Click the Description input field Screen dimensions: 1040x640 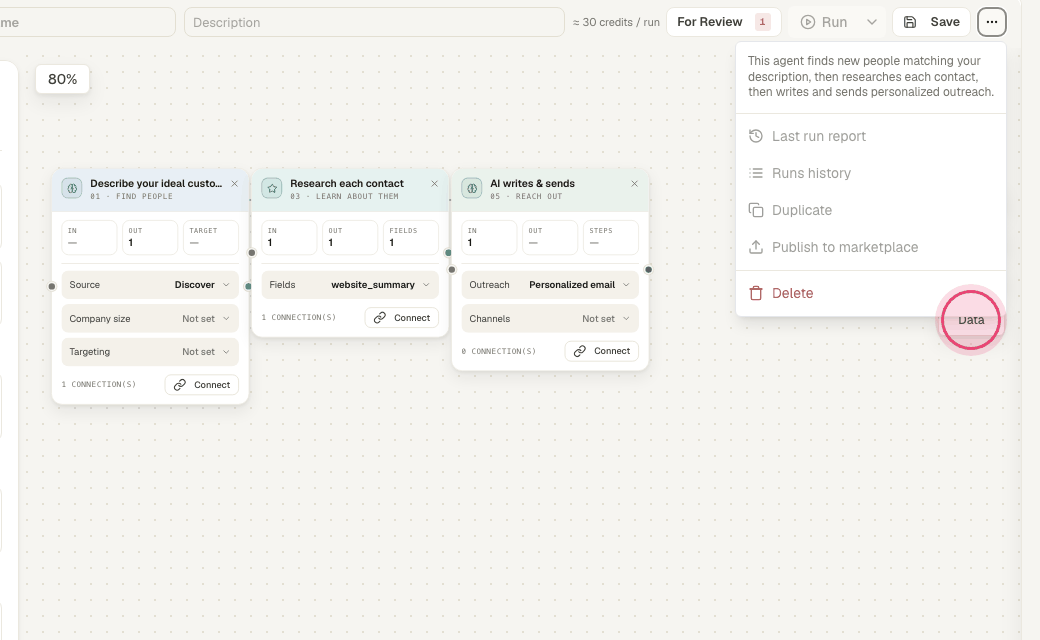coord(374,22)
